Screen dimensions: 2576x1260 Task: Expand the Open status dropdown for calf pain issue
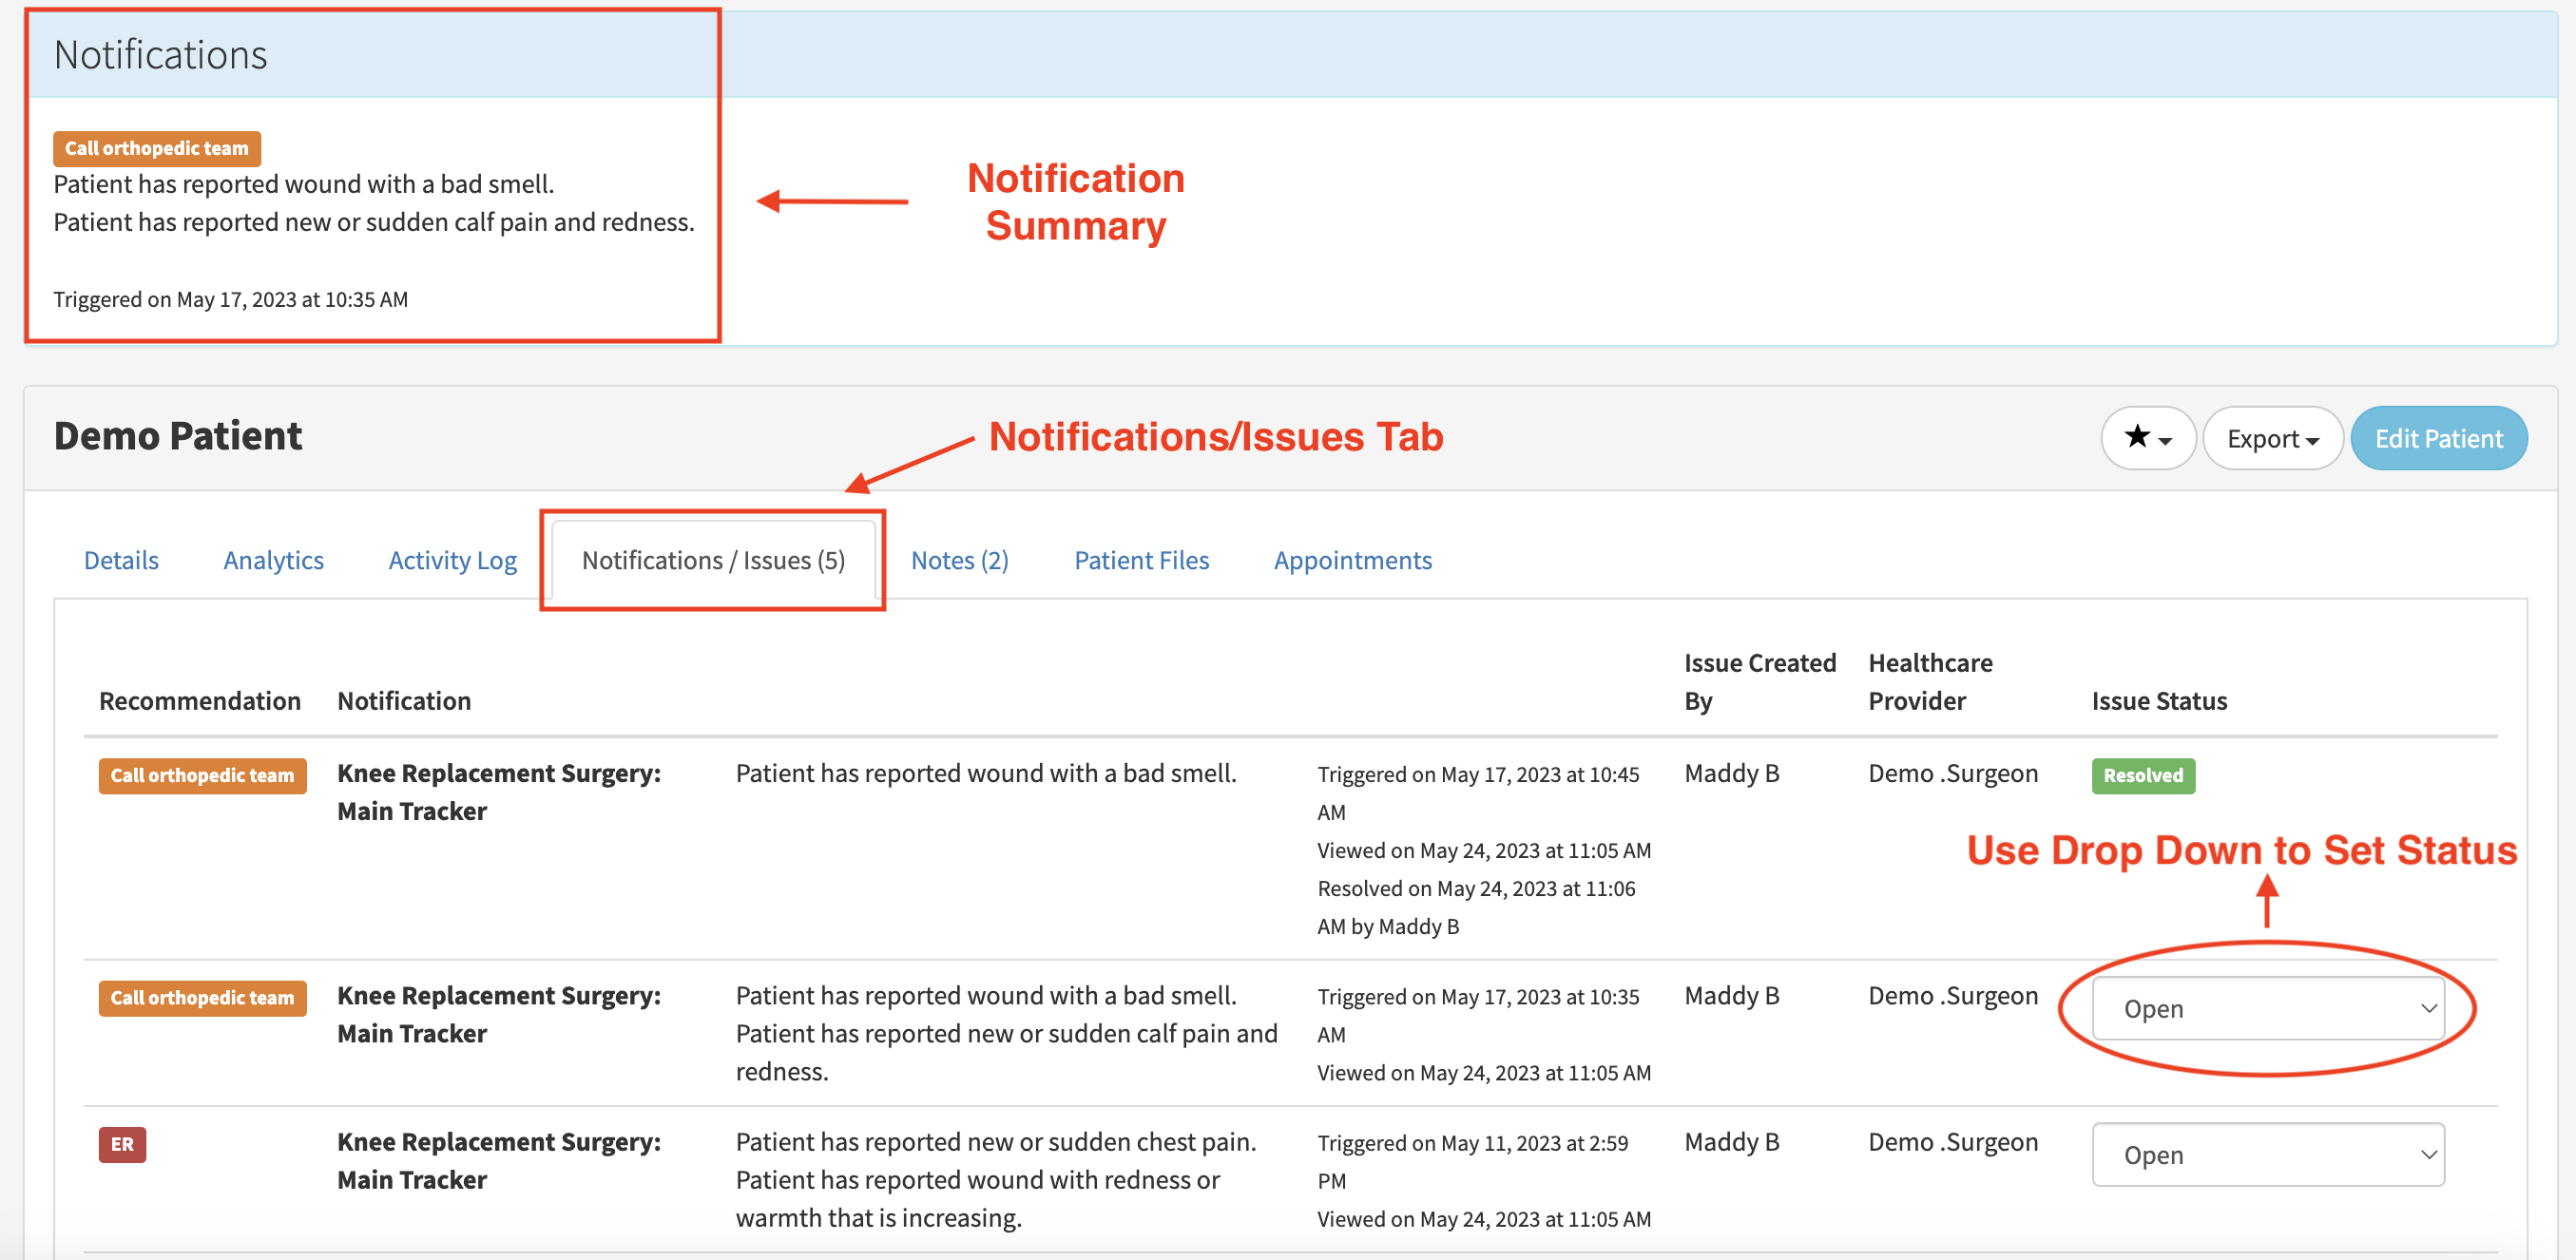pos(2267,1008)
